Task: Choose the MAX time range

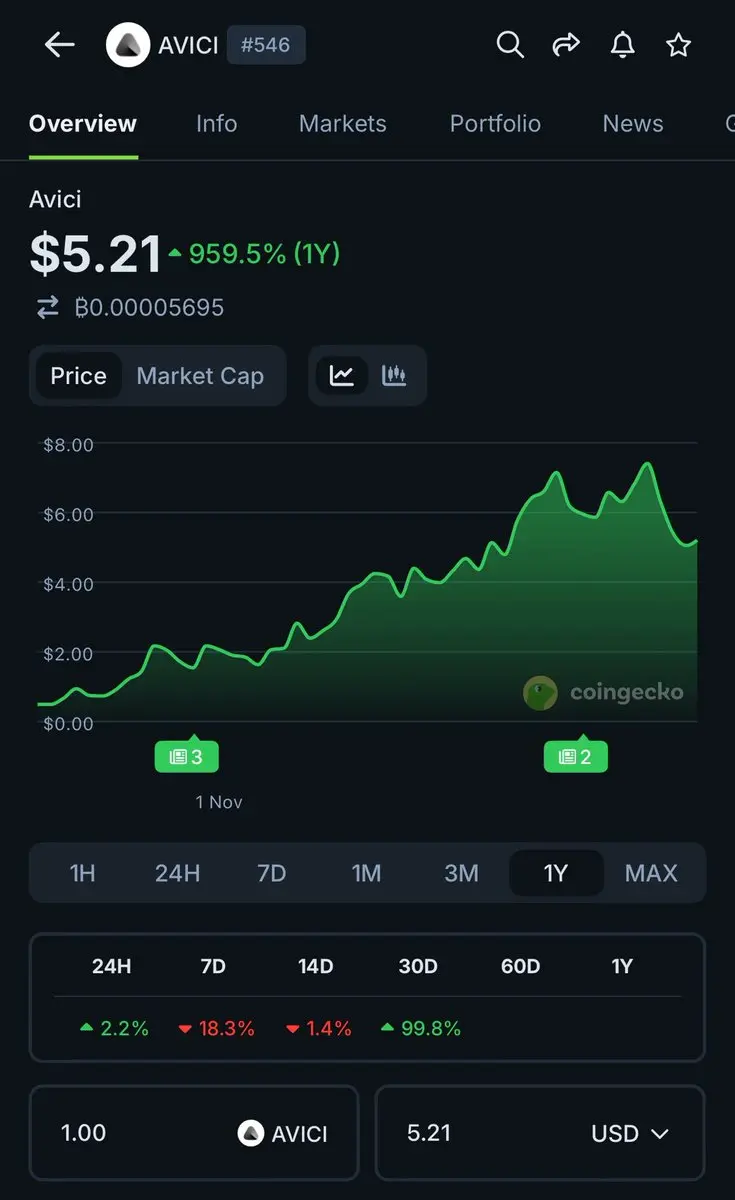Action: click(x=651, y=873)
